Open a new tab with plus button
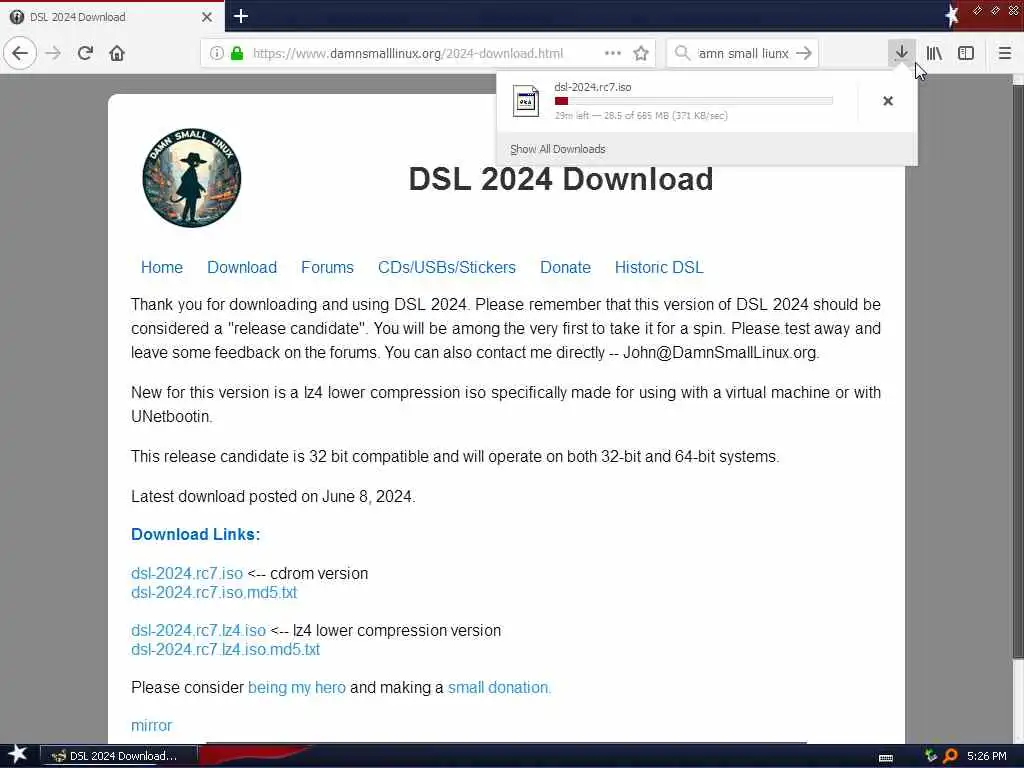This screenshot has width=1024, height=768. 241,16
